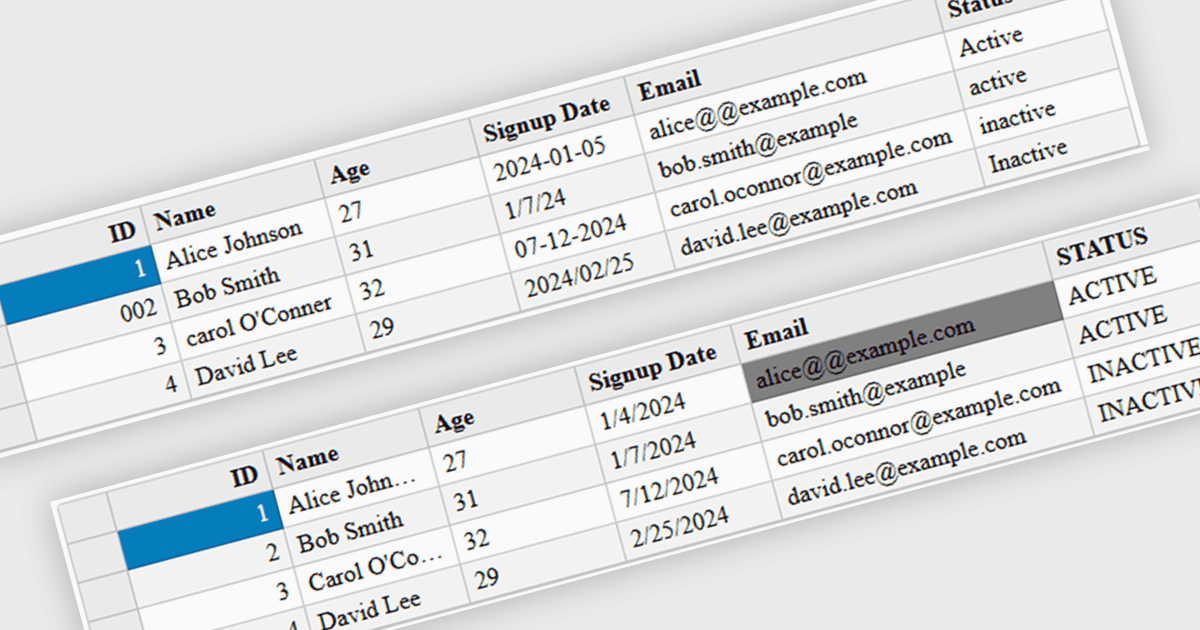Click the carol O'Conner name cell

click(258, 320)
